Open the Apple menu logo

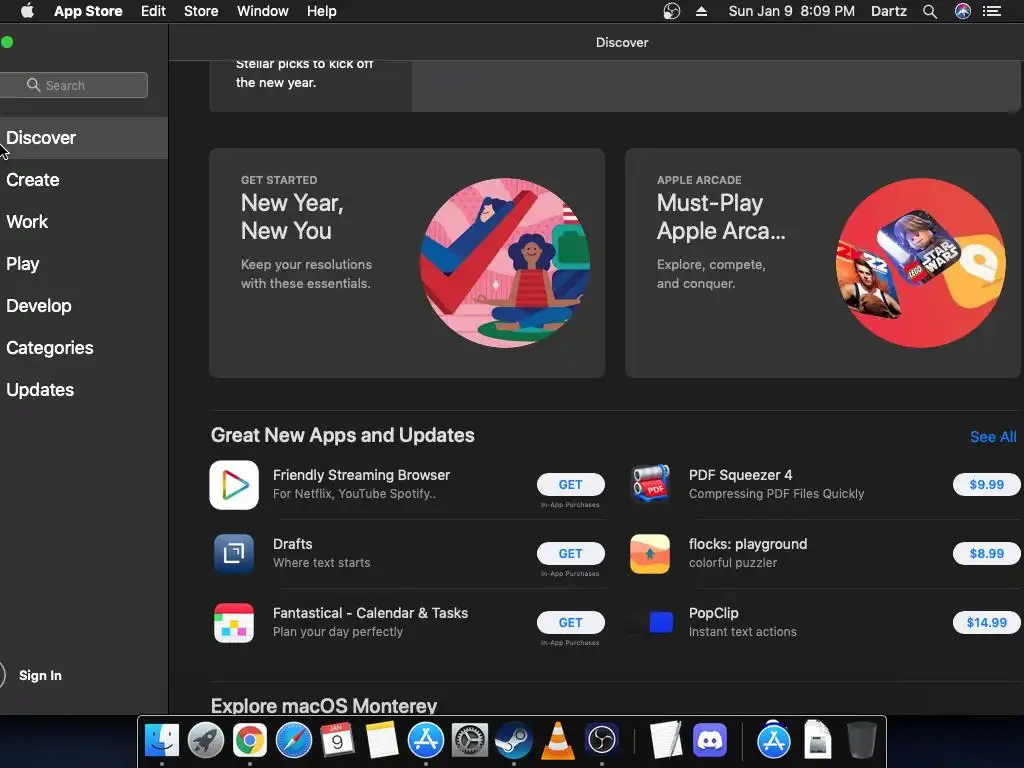pyautogui.click(x=27, y=11)
